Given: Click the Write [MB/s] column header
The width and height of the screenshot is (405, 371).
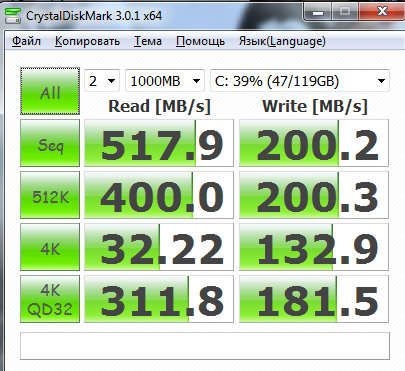Looking at the screenshot, I should [x=315, y=106].
